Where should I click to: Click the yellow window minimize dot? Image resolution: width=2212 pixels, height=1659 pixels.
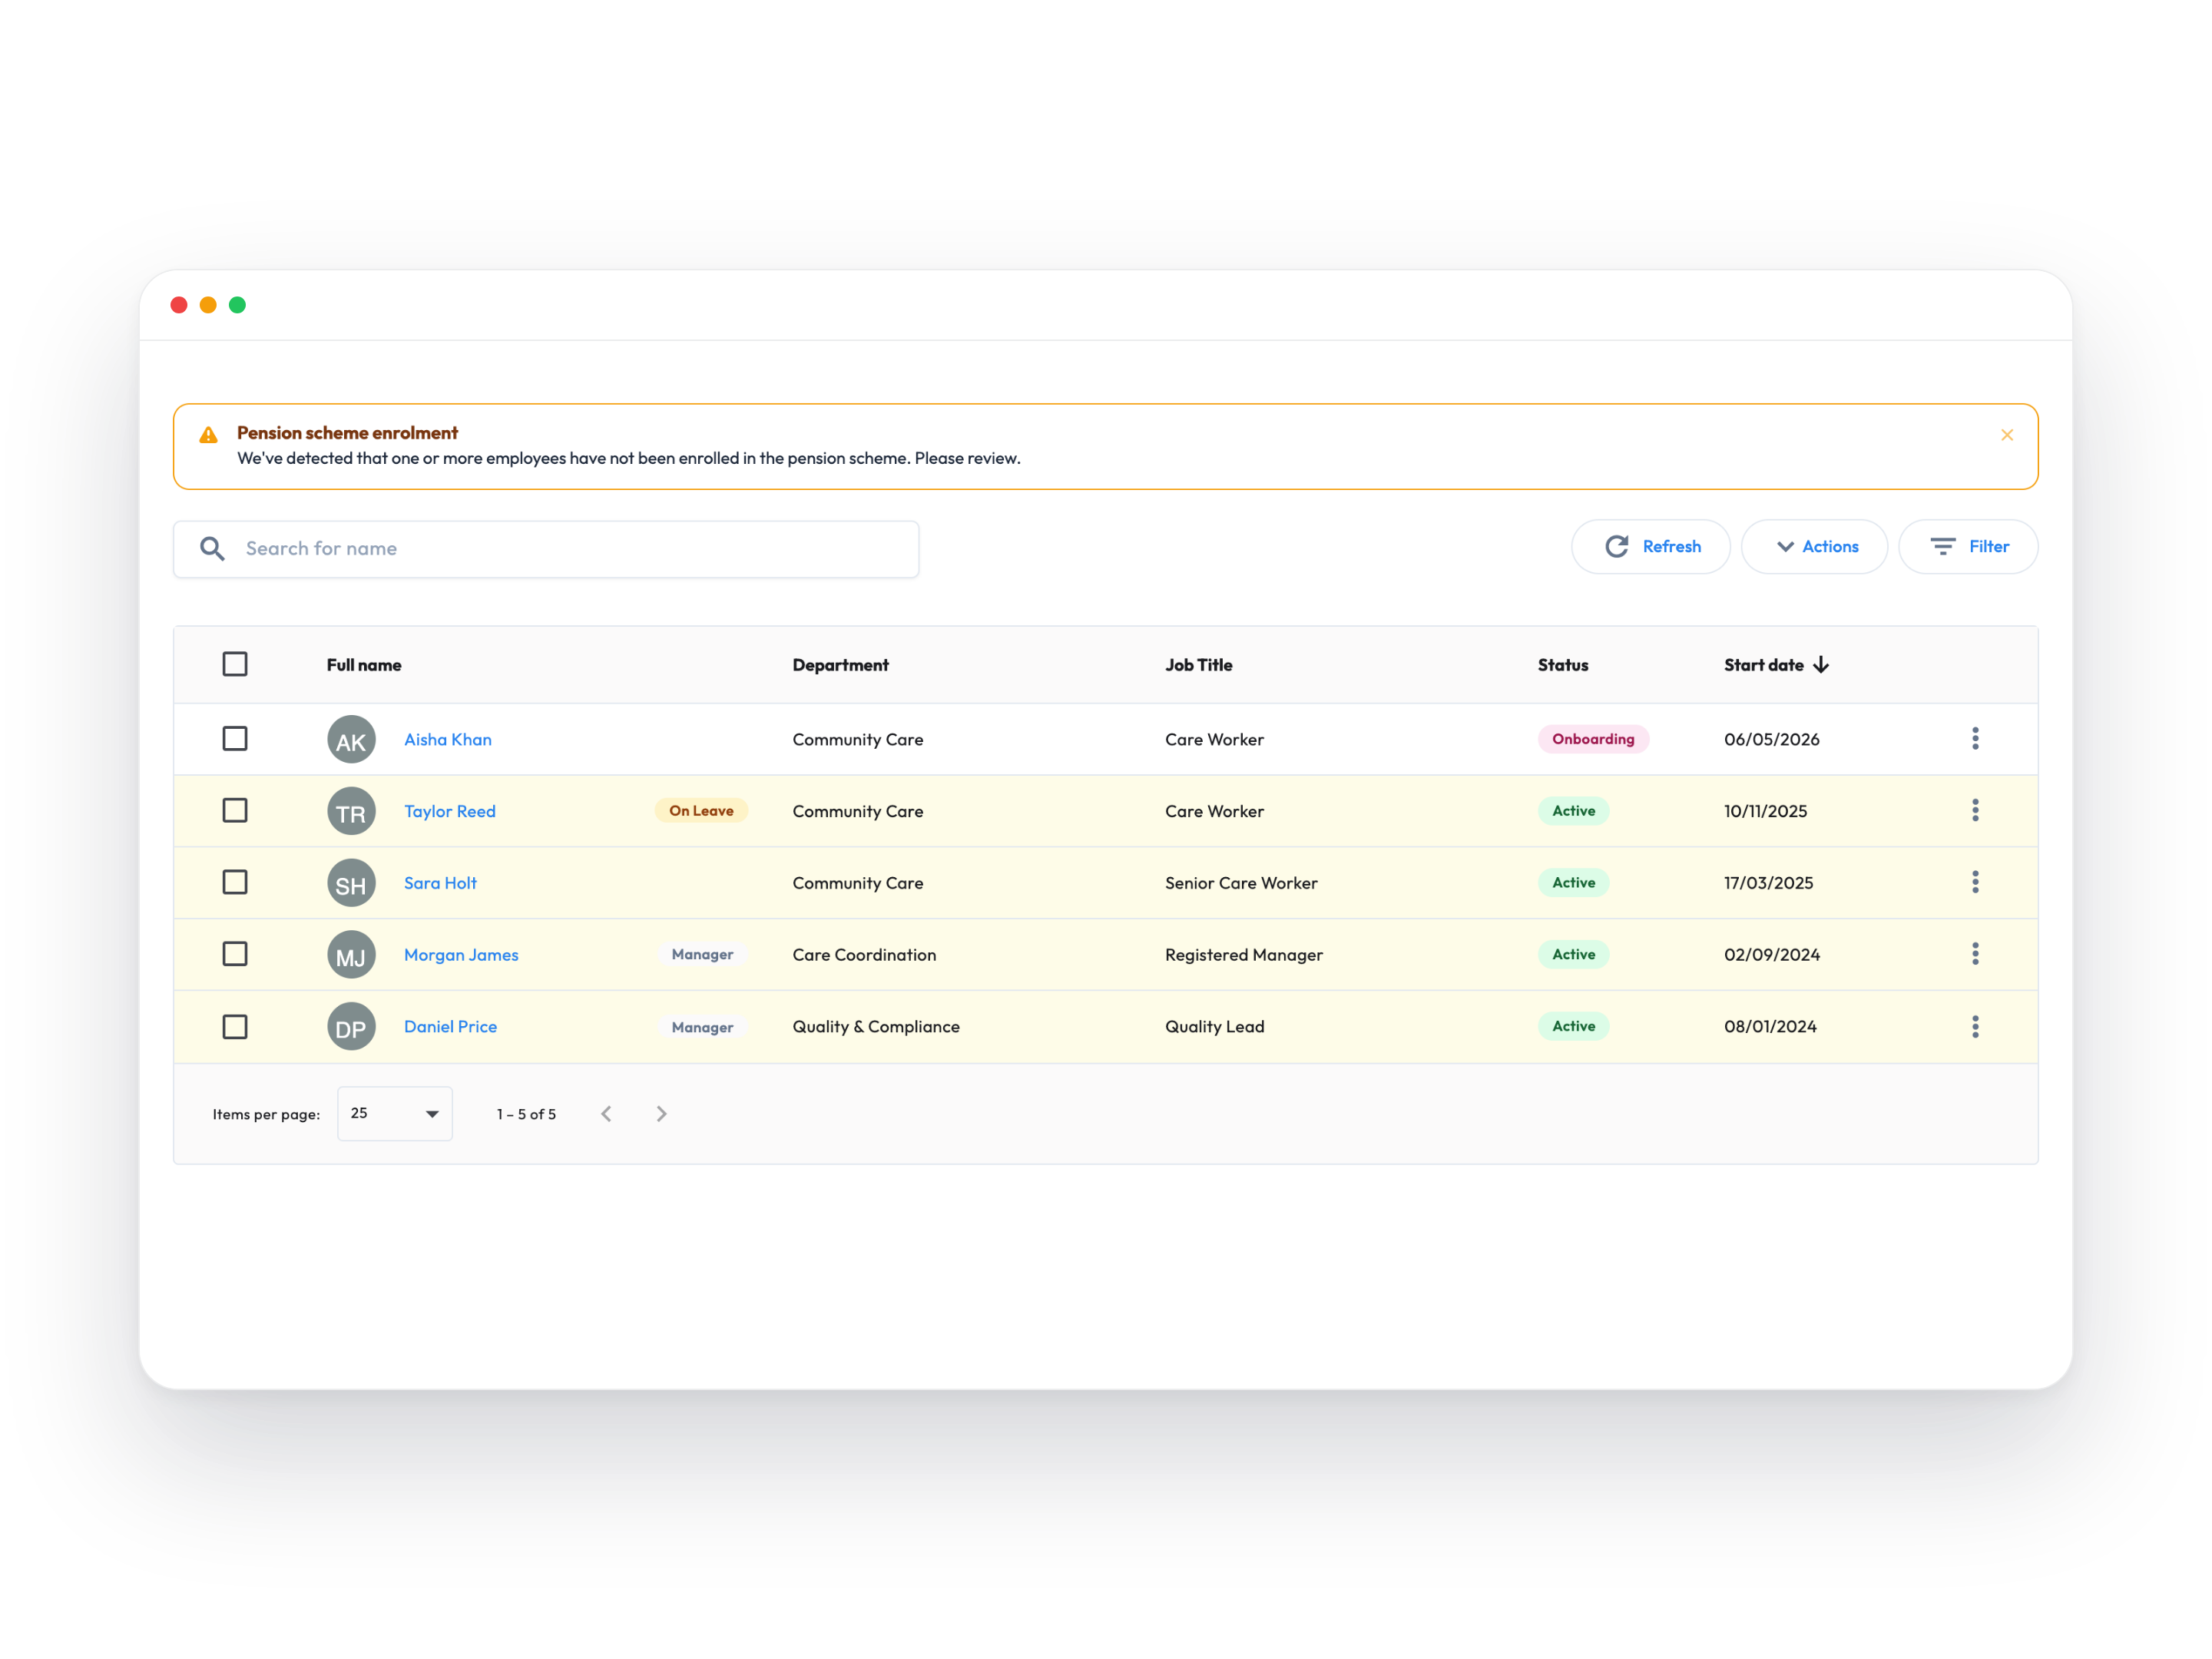tap(208, 305)
